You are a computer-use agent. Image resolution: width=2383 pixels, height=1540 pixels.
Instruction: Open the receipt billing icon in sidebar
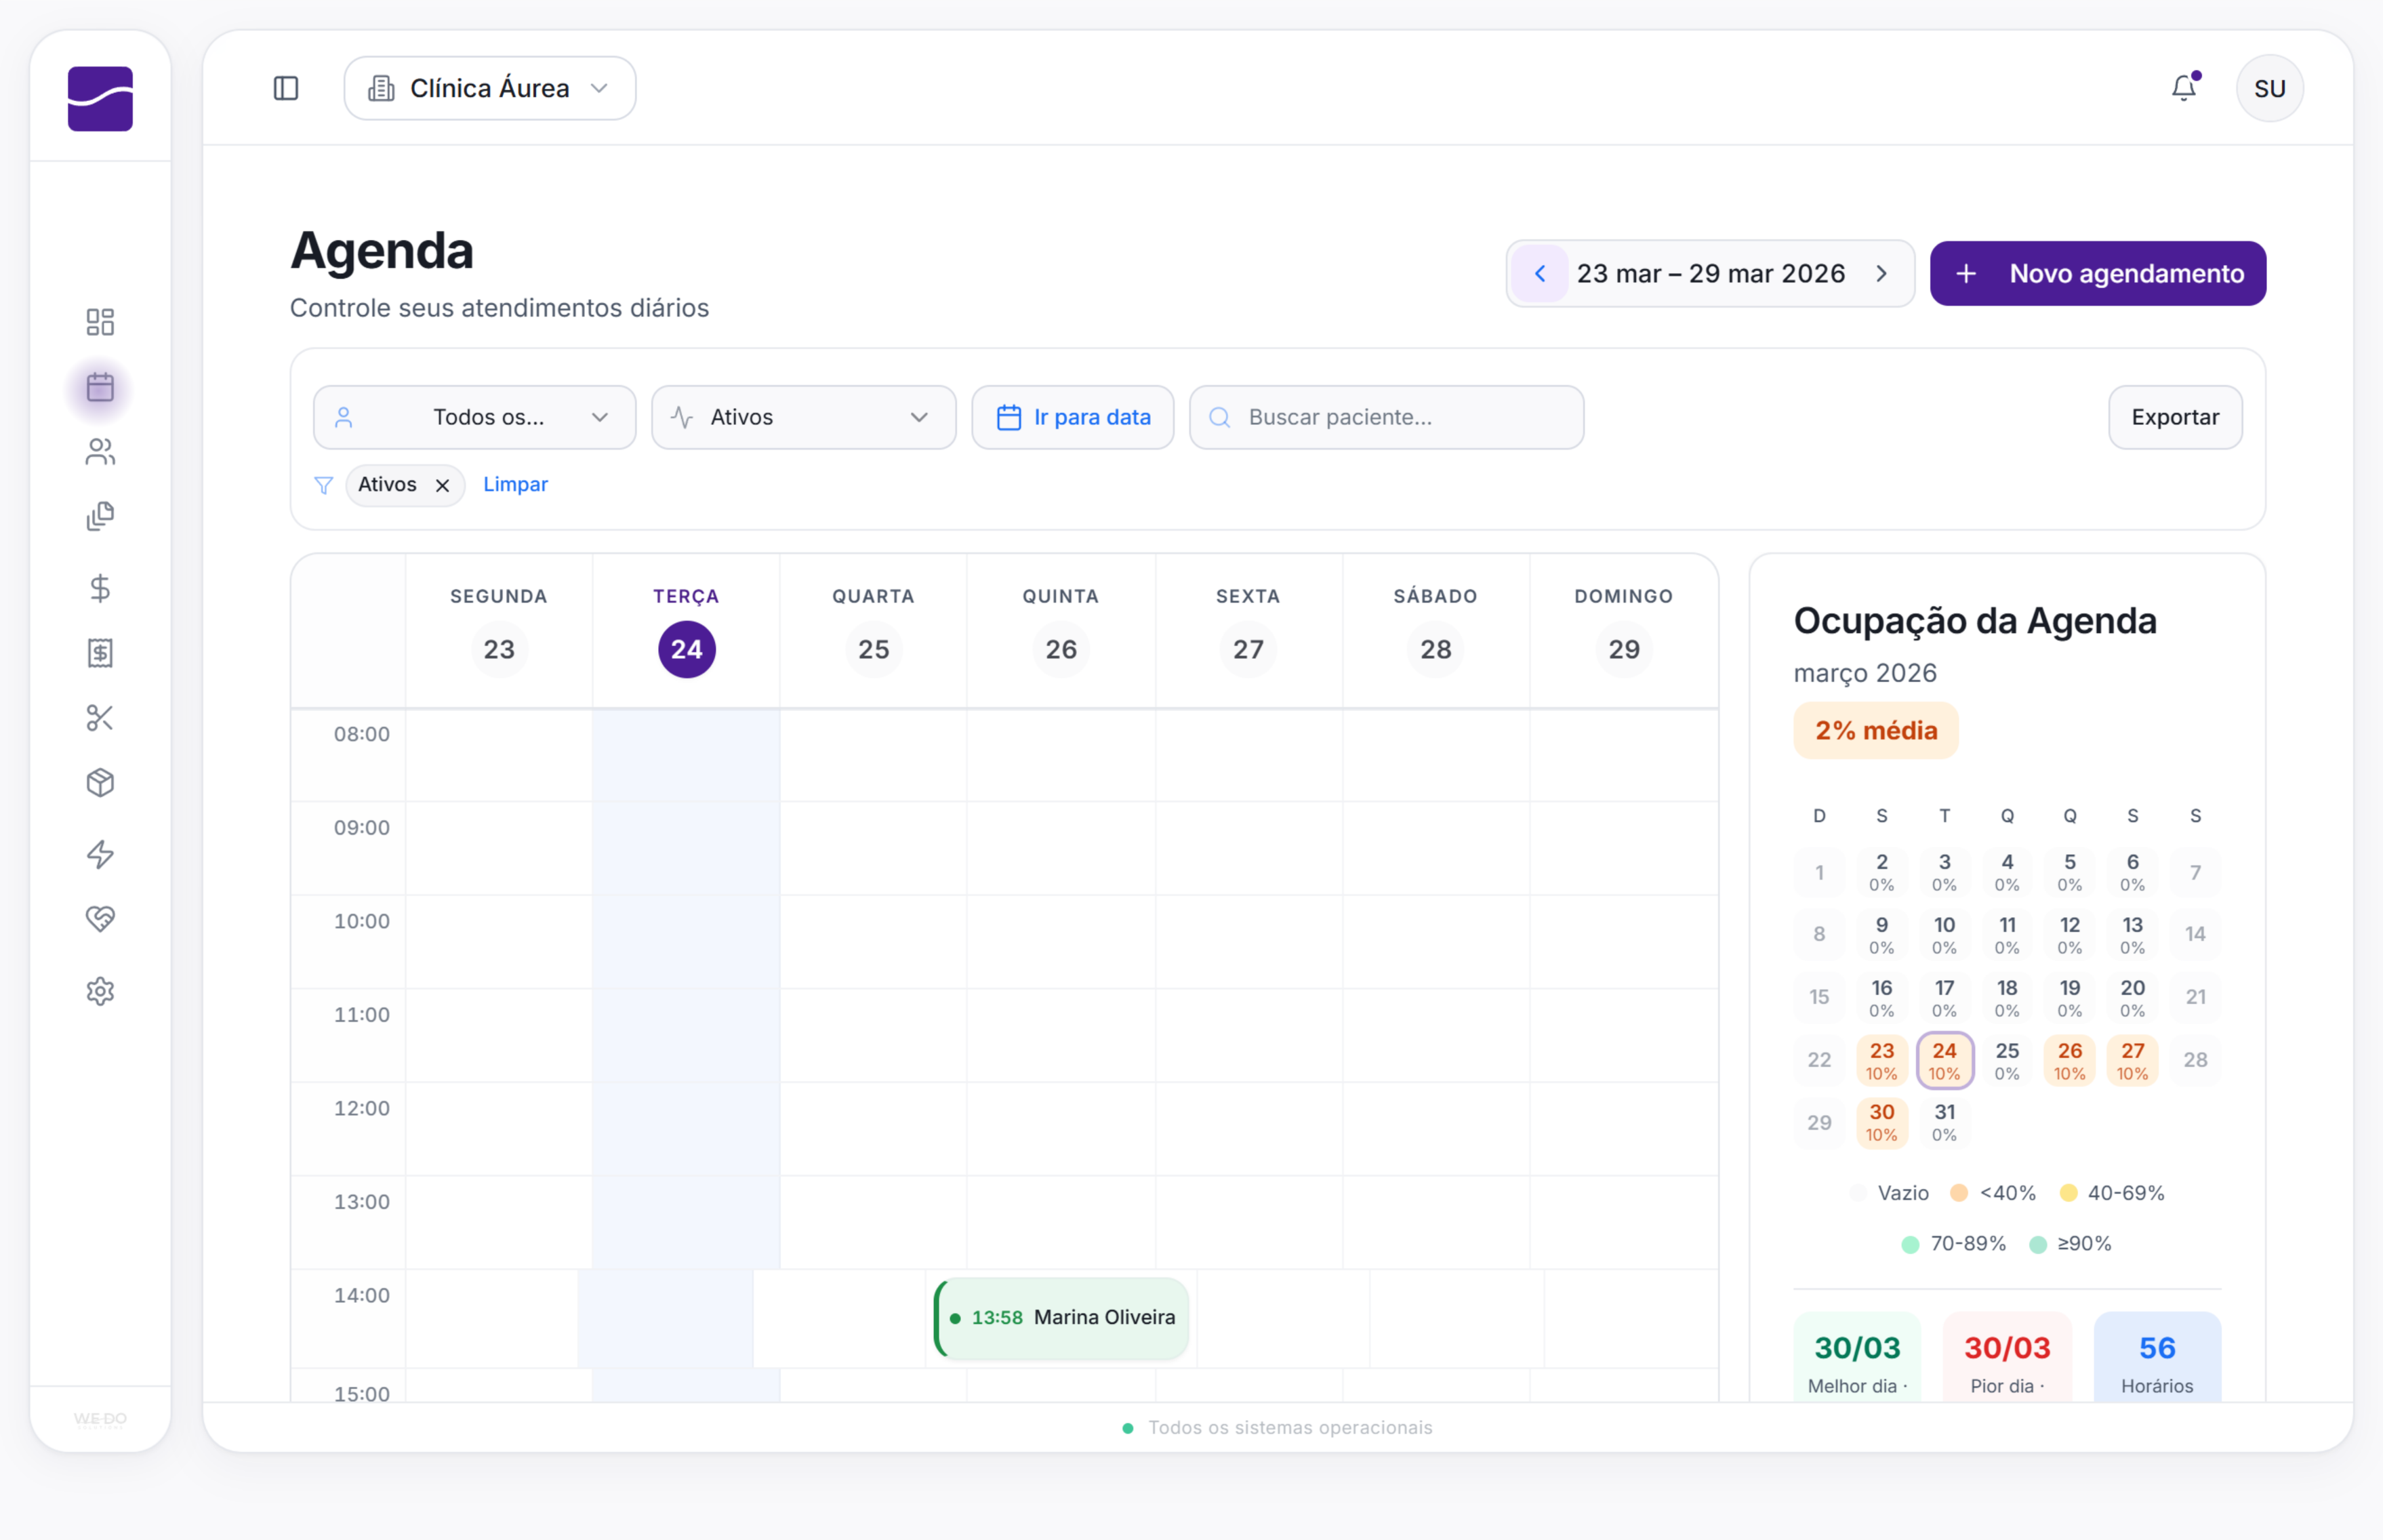coord(100,653)
